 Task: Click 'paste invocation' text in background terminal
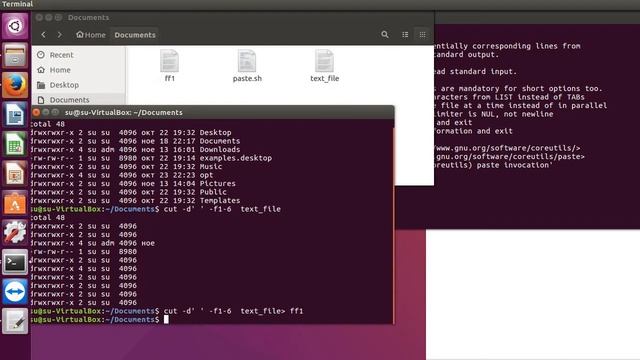tap(514, 165)
